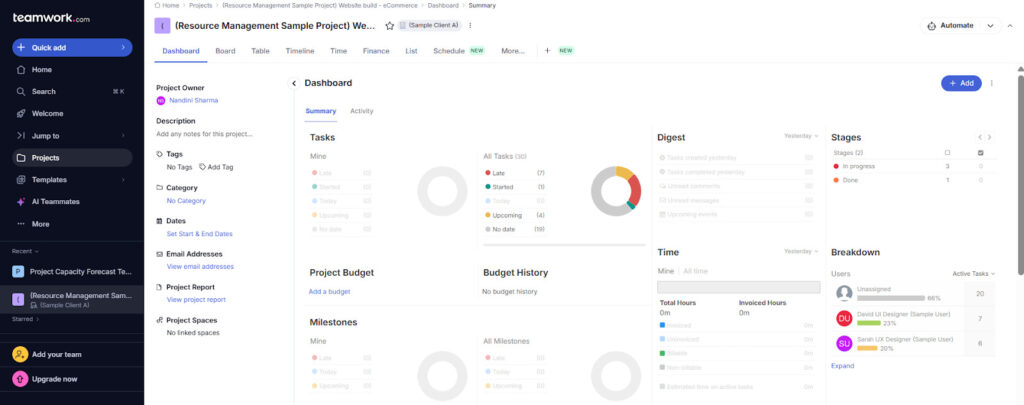This screenshot has height=405, width=1024.
Task: Open Active Tasks breakdown dropdown
Action: pos(974,274)
